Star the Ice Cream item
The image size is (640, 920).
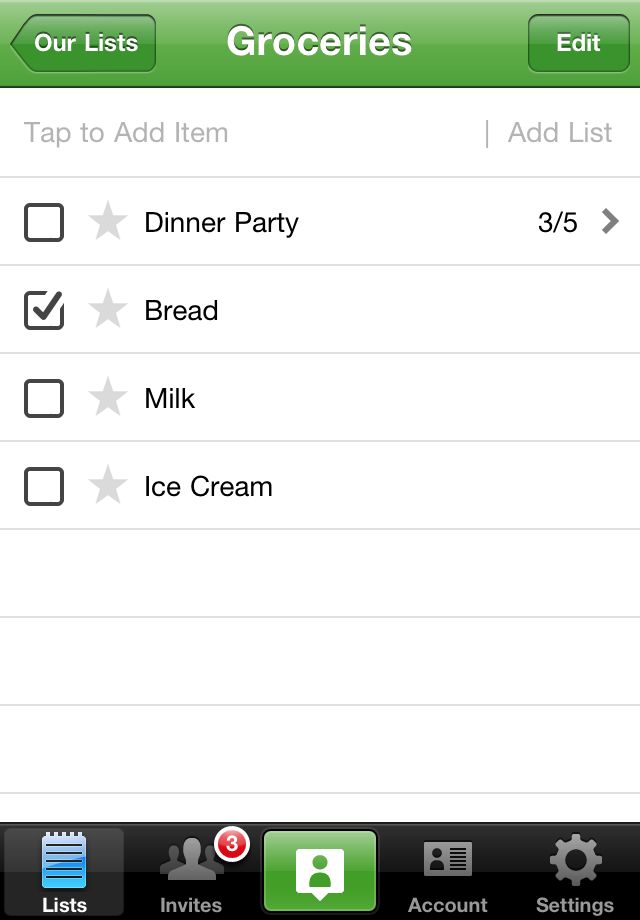pyautogui.click(x=108, y=485)
